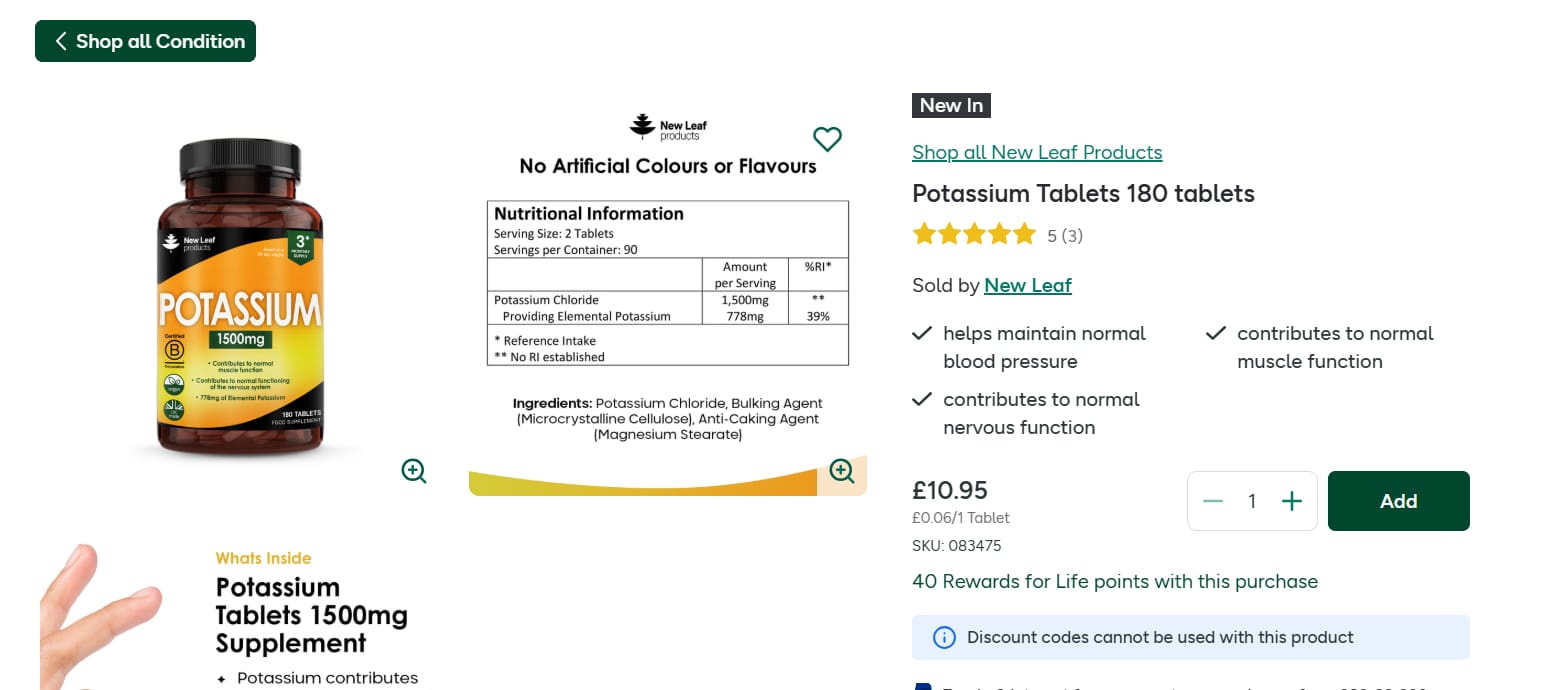Viewport: 1544px width, 690px height.
Task: Click the New In badge
Action: [x=951, y=105]
